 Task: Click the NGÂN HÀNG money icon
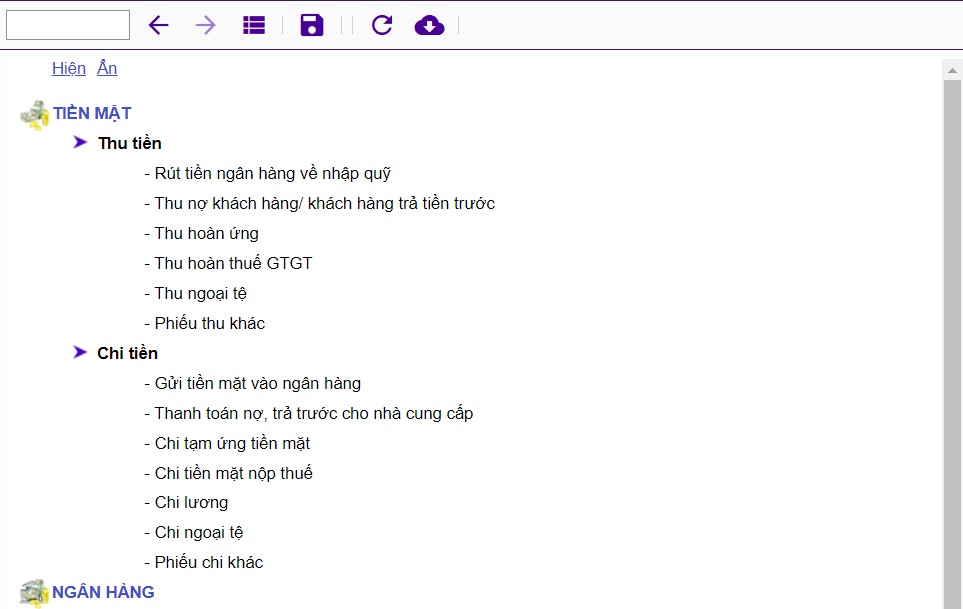pyautogui.click(x=34, y=593)
